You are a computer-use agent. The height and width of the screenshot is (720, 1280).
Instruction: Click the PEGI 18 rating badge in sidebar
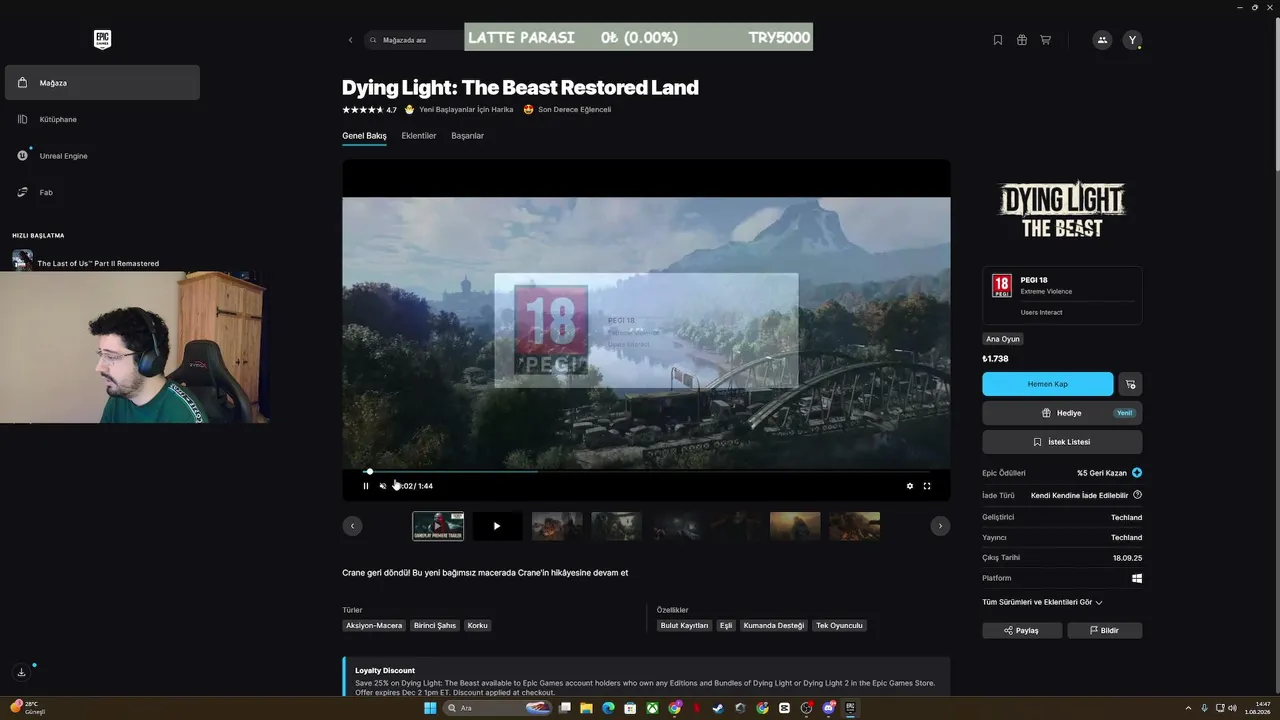[x=1001, y=286]
